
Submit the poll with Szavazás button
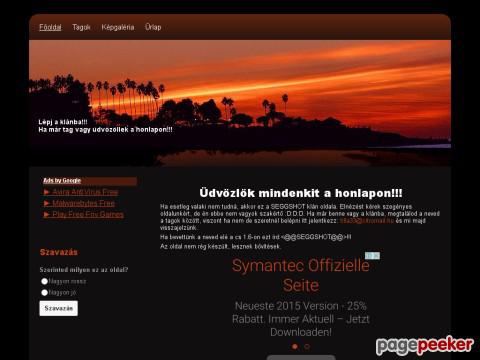pos(59,308)
